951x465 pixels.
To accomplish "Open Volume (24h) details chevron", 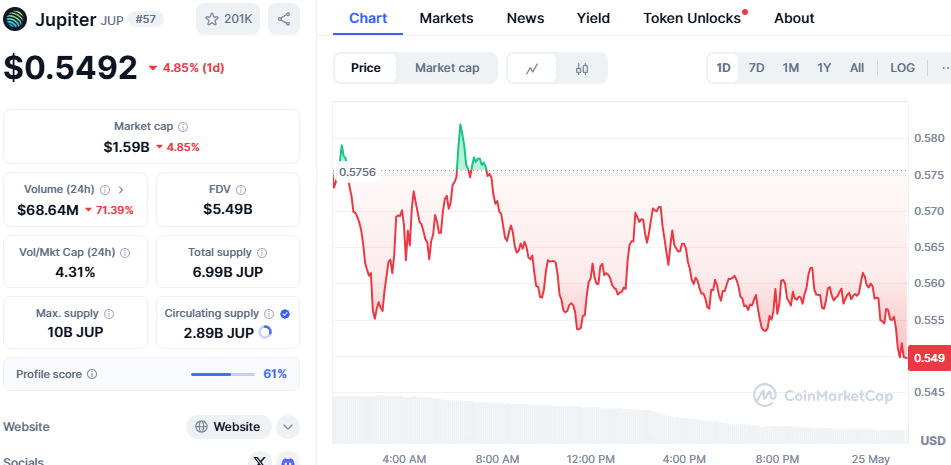I will click(x=121, y=190).
